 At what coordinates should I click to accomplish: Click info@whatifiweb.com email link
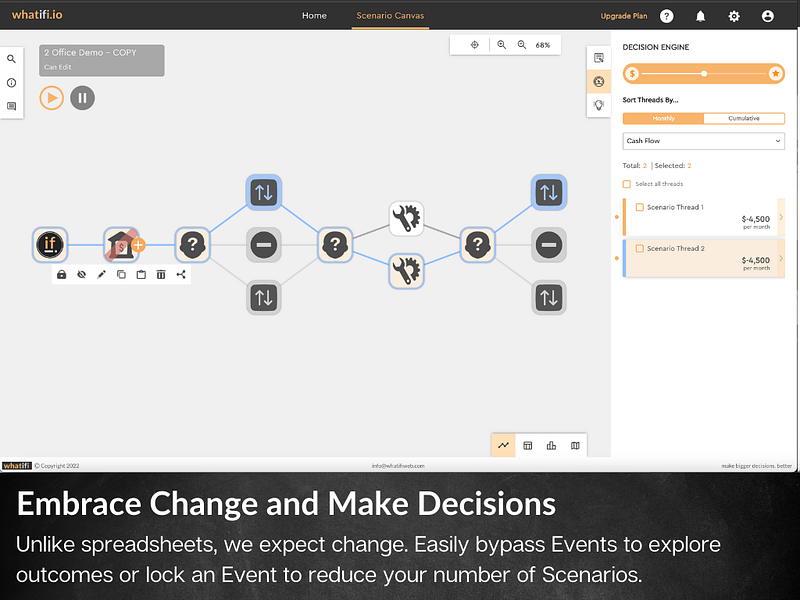click(398, 466)
